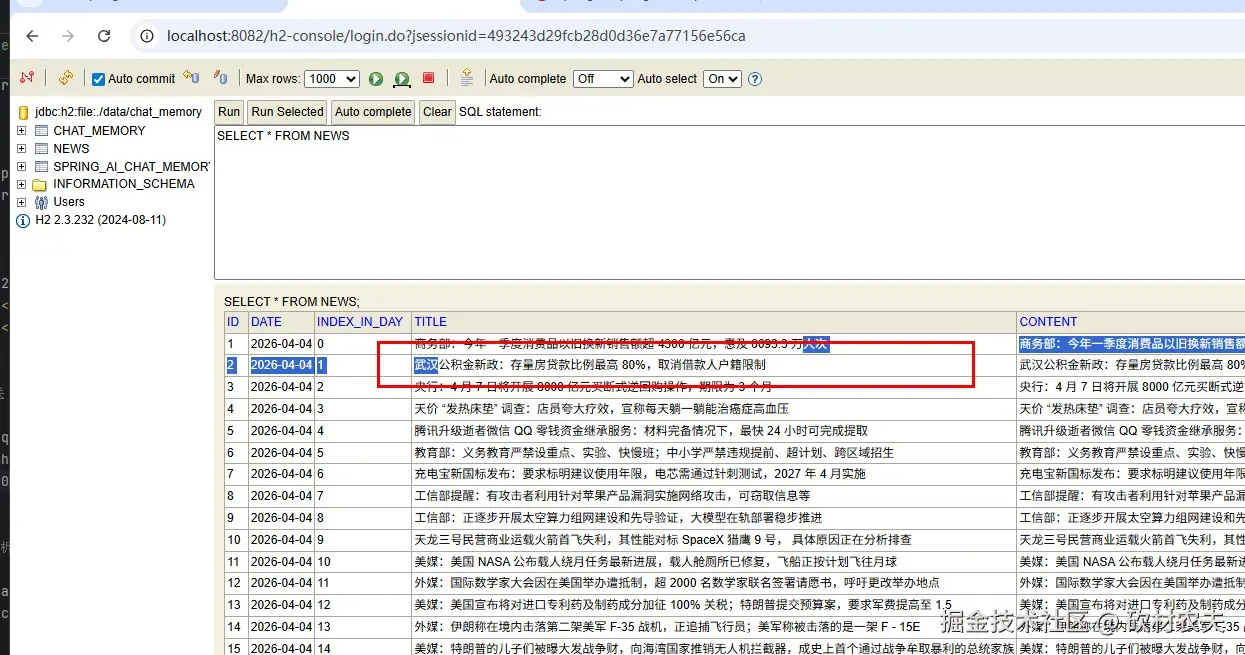Toggle the Auto commit checkbox
Screen dimensions: 1245x655
[x=98, y=79]
